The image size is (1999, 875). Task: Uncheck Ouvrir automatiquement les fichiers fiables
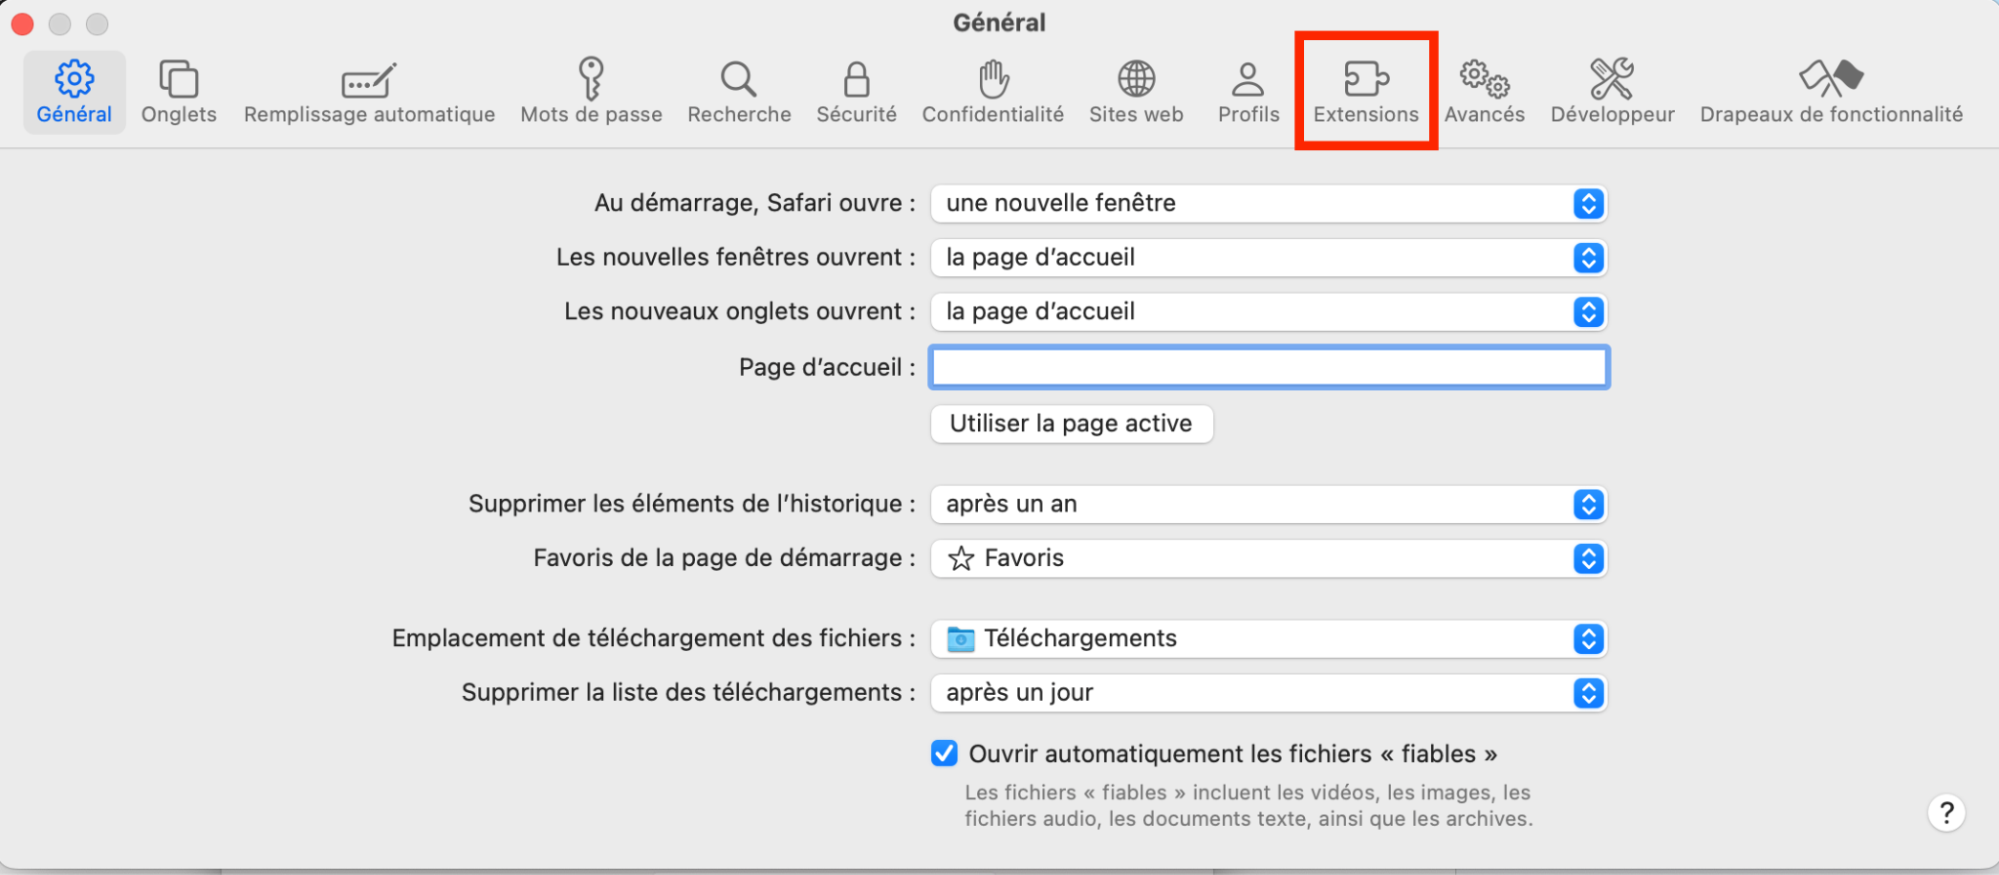tap(944, 753)
